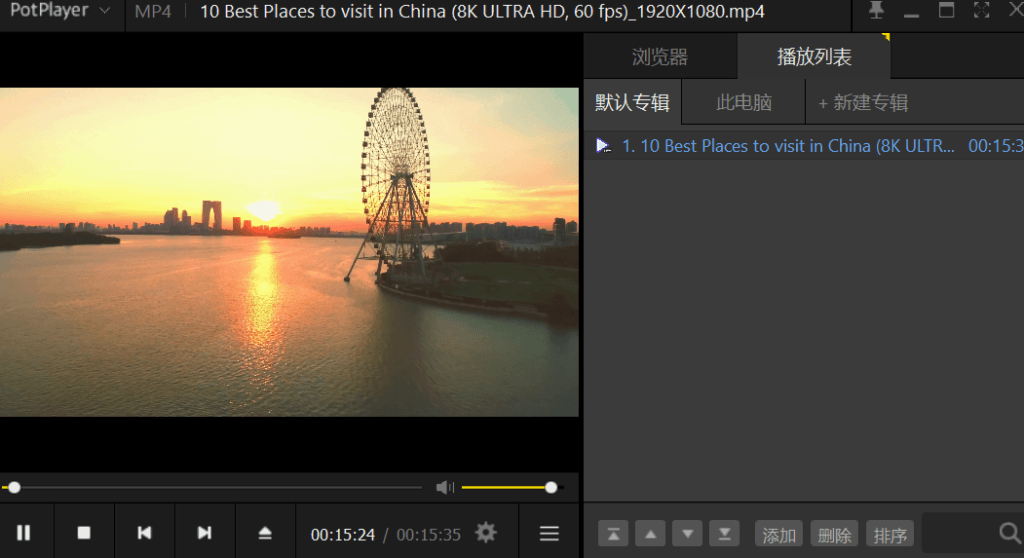Click the total duration 00:15:35
The width and height of the screenshot is (1024, 558).
pyautogui.click(x=428, y=534)
